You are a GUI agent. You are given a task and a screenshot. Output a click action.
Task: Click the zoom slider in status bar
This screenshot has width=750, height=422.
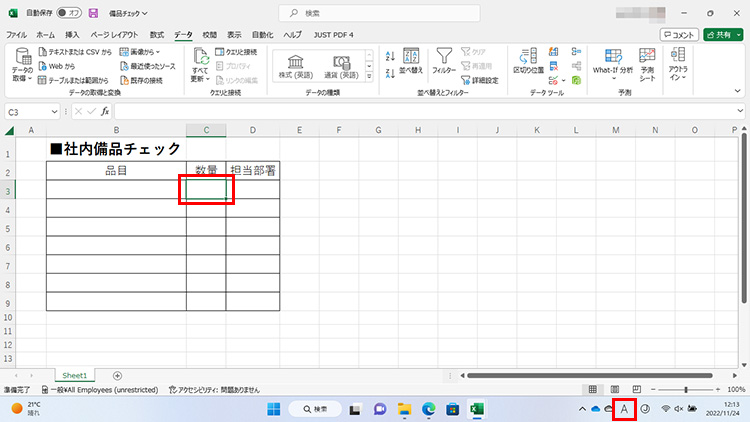(686, 389)
